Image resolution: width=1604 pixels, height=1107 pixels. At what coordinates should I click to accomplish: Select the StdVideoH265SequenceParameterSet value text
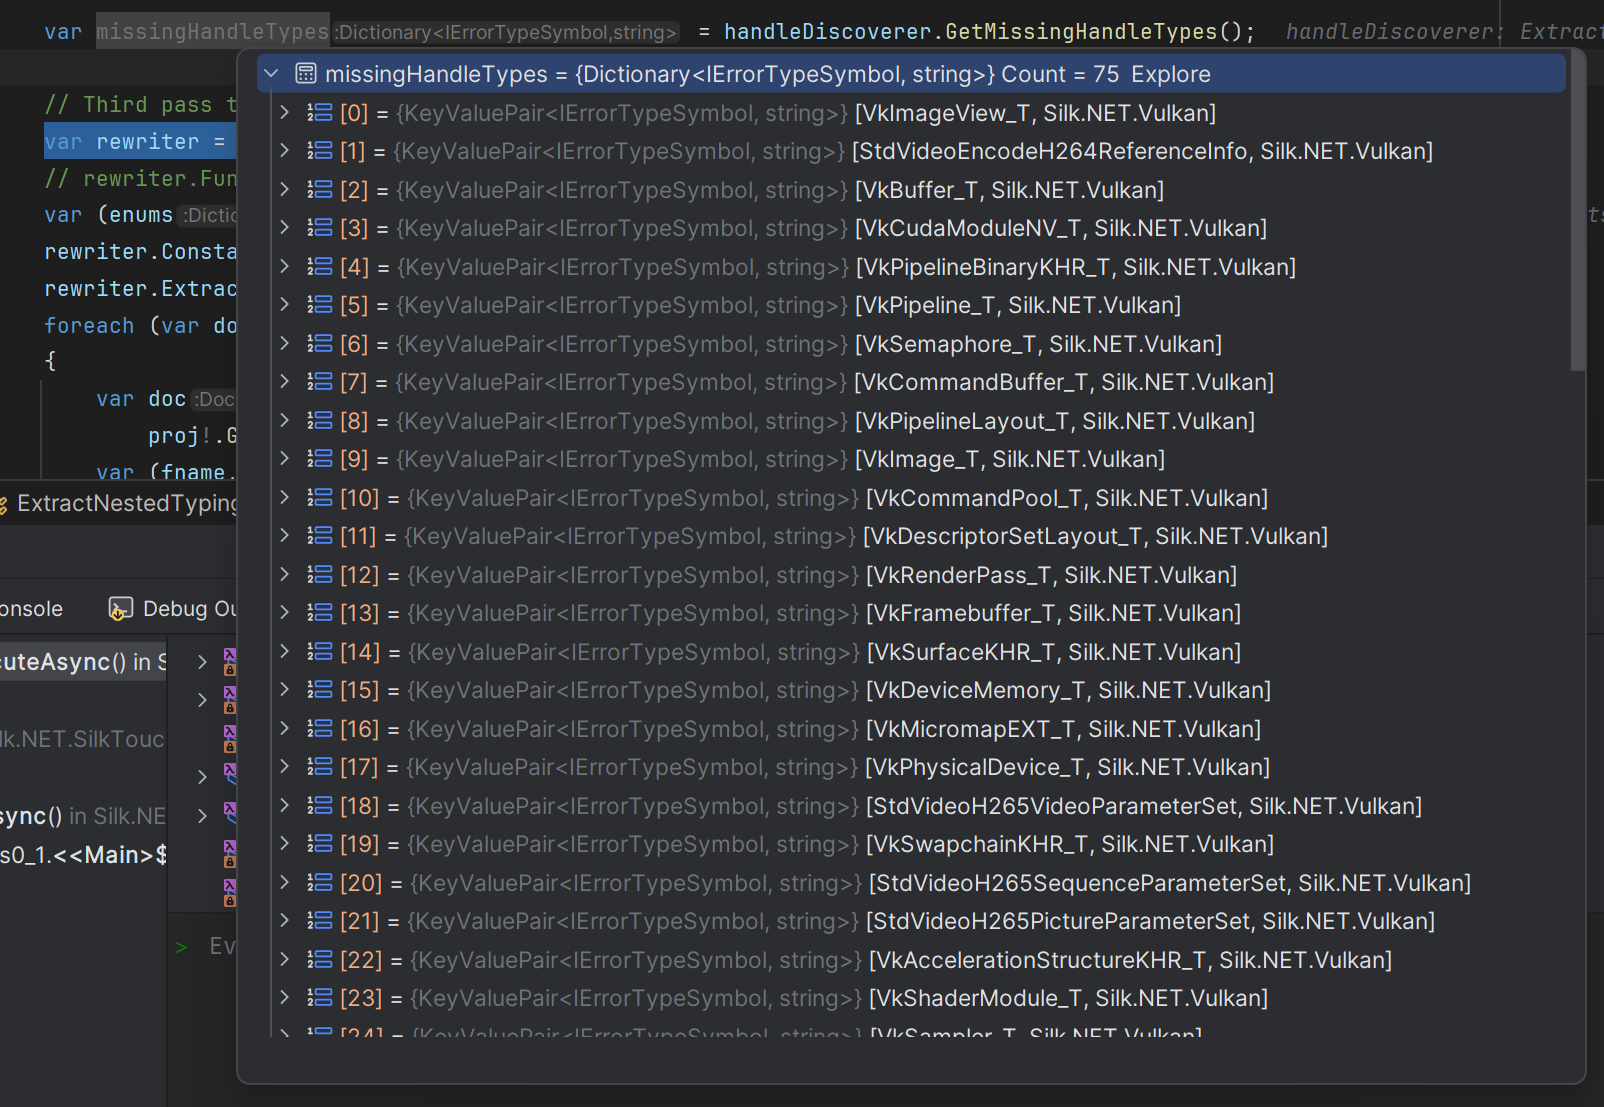pos(1170,883)
